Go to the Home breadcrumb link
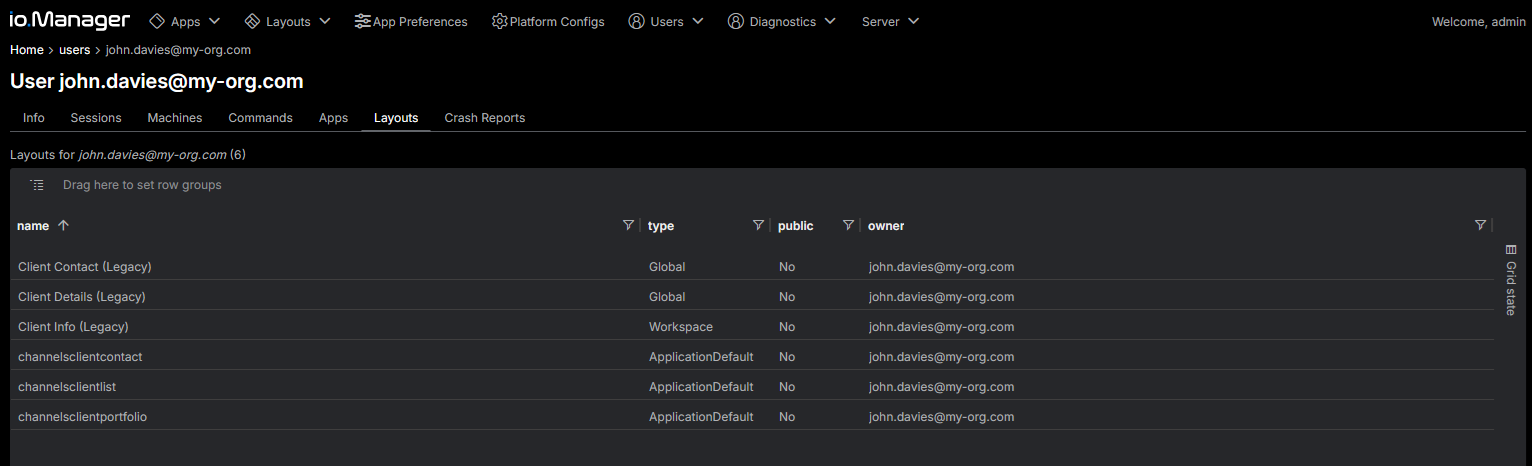Image resolution: width=1532 pixels, height=466 pixels. click(x=27, y=49)
